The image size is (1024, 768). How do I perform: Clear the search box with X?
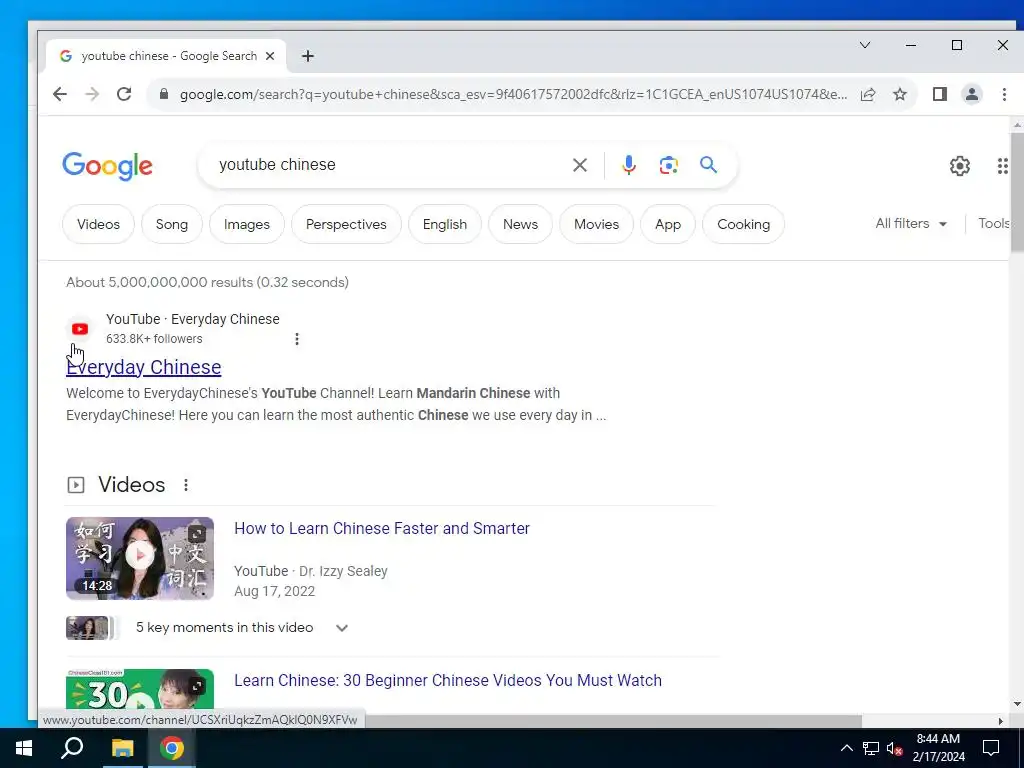[579, 165]
